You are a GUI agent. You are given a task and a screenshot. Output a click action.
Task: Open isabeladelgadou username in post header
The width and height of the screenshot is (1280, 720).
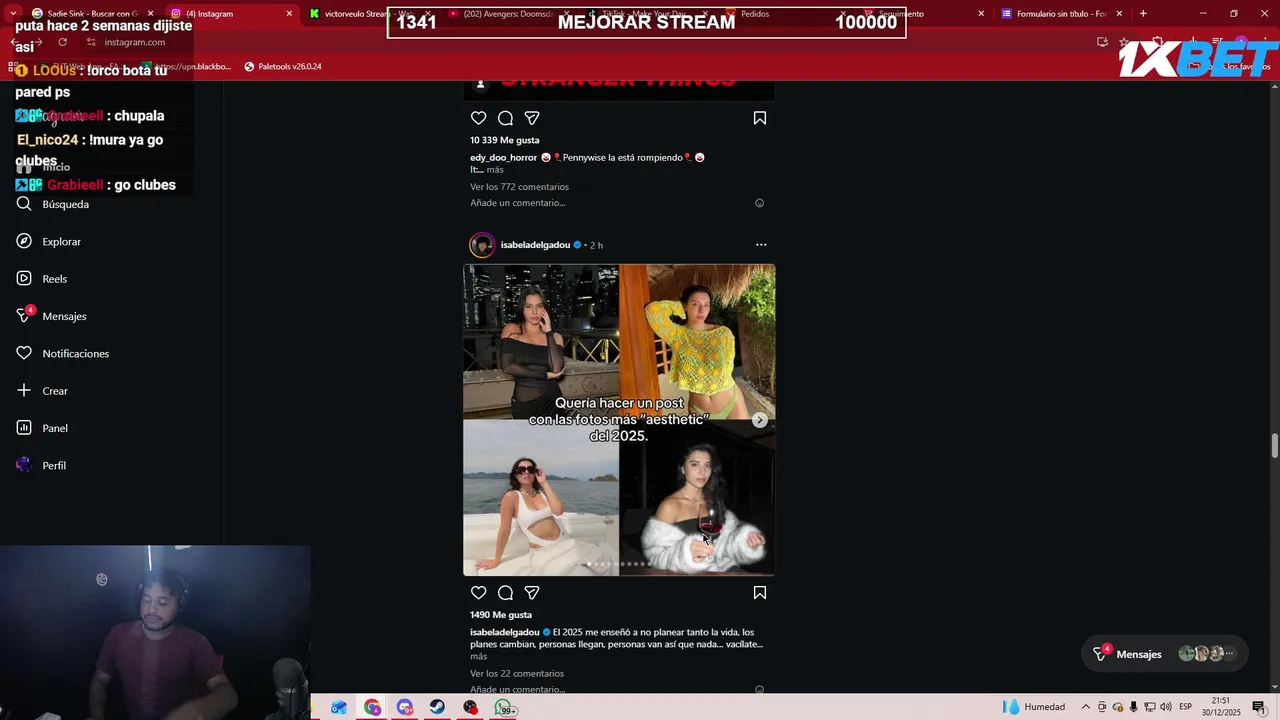(x=535, y=245)
